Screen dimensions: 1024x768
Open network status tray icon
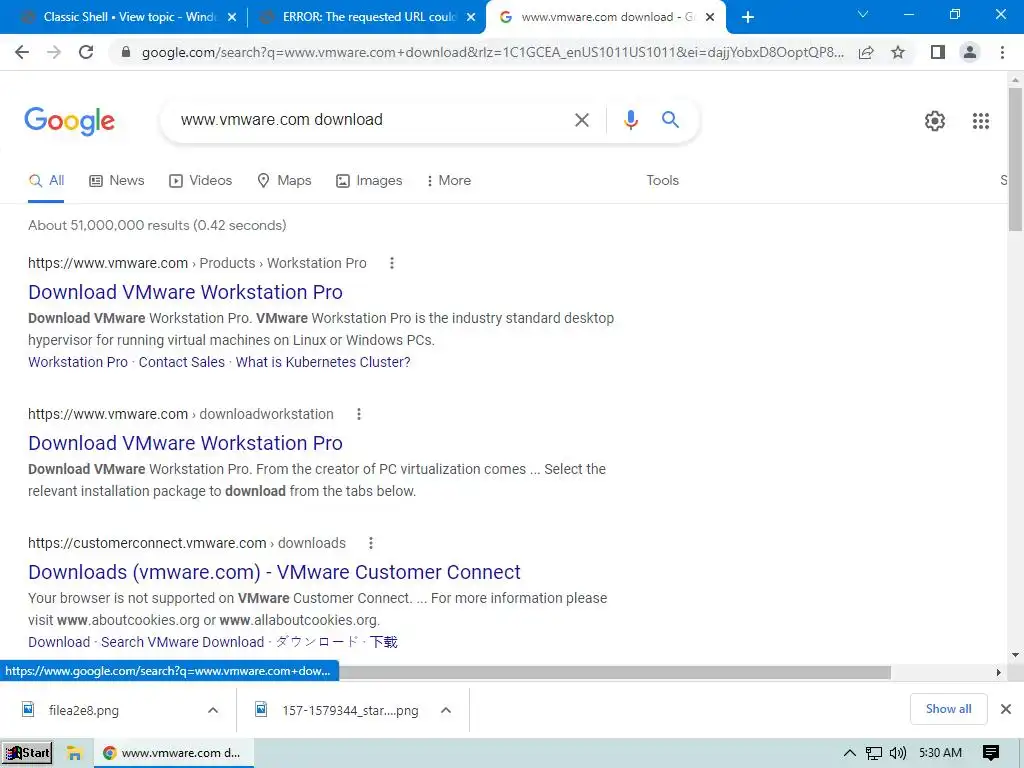[x=873, y=753]
